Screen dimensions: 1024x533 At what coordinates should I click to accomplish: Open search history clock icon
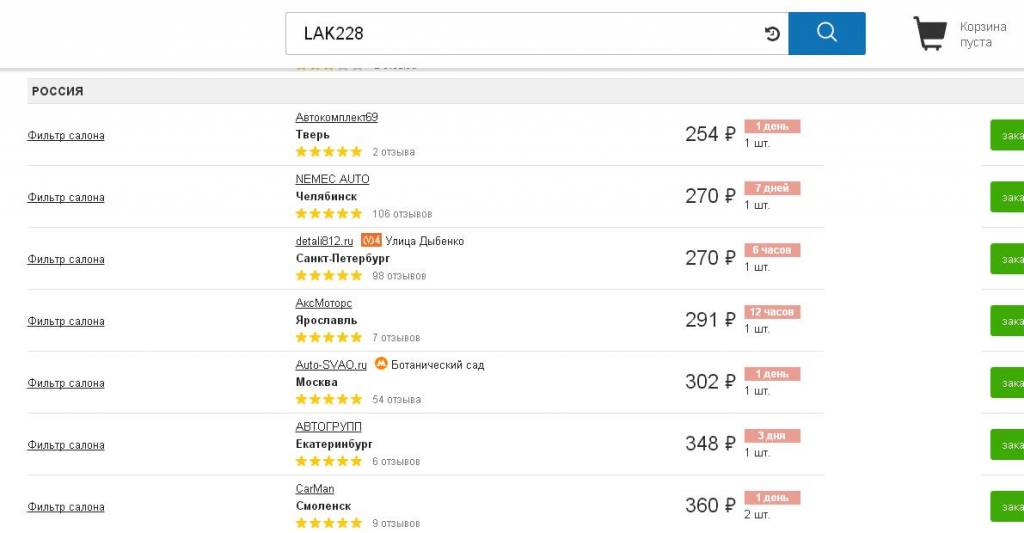click(x=772, y=34)
